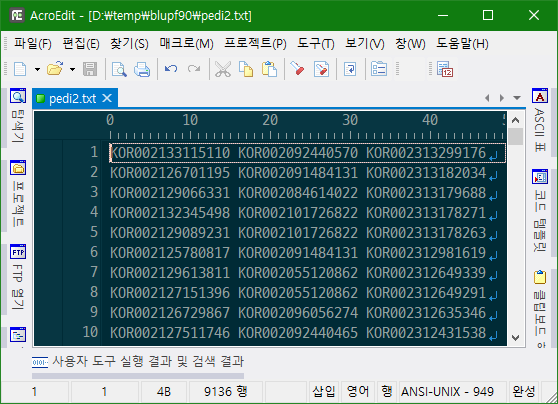Screen dimensions: 558x404
Task: Open the 창(W) menu
Action: [x=410, y=44]
